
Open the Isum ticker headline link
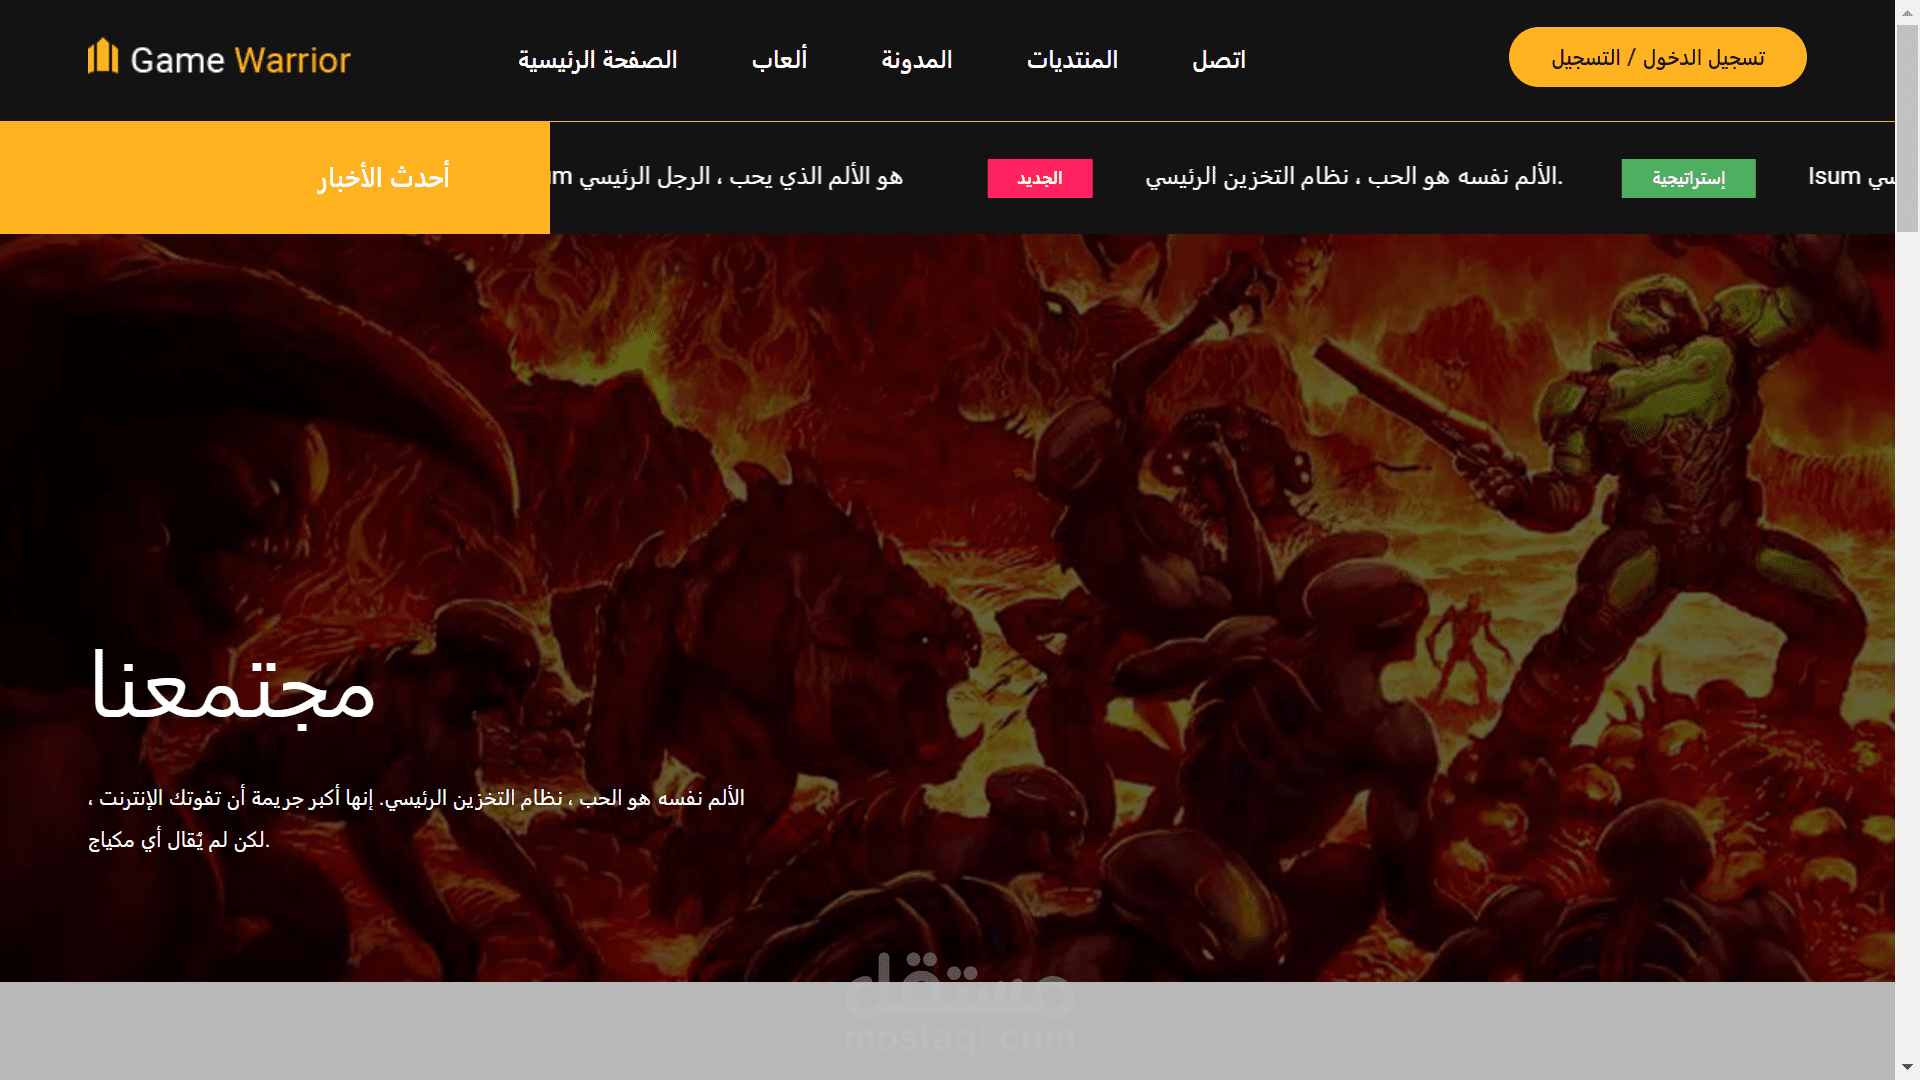click(1845, 176)
